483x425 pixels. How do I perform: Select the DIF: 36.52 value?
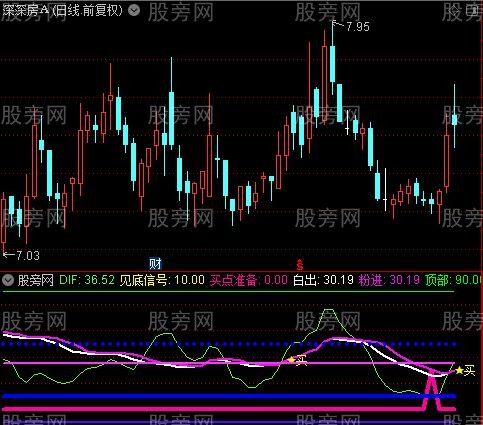point(87,280)
